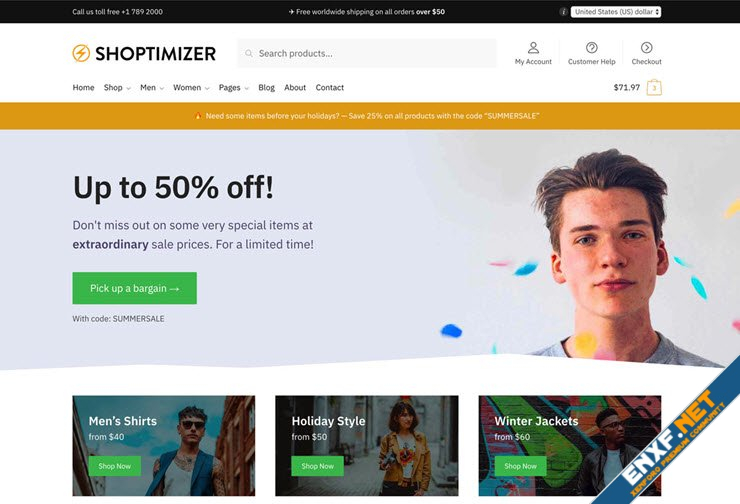The image size is (740, 504).
Task: Click the Shoptimizer lightning bolt logo
Action: (x=81, y=53)
